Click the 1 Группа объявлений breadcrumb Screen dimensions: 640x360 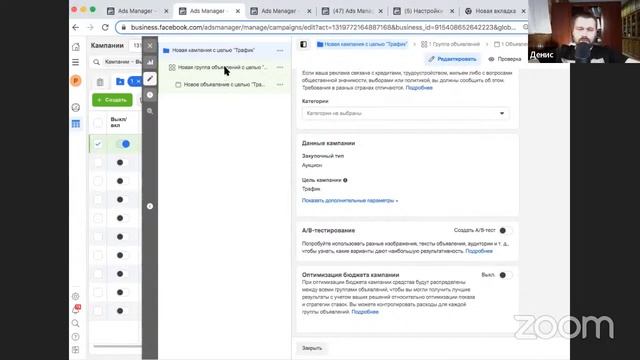click(x=451, y=44)
